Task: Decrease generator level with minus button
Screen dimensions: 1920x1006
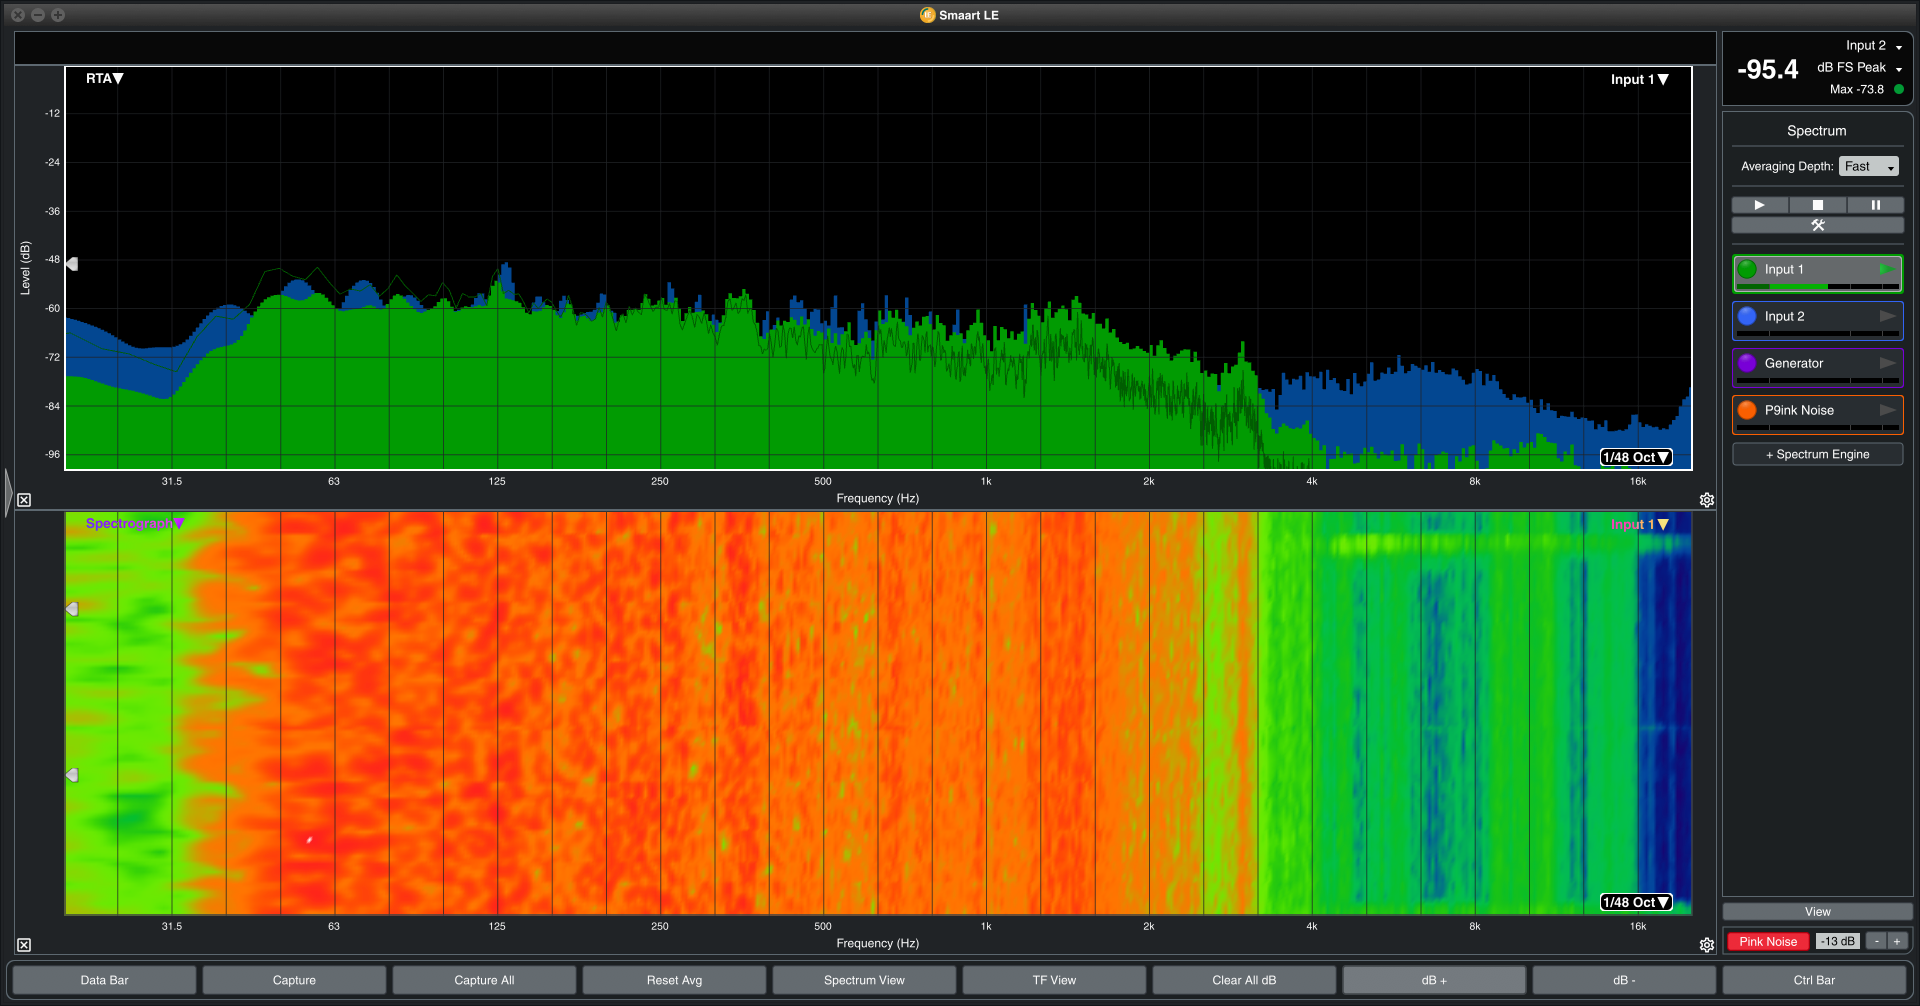Action: tap(1877, 941)
